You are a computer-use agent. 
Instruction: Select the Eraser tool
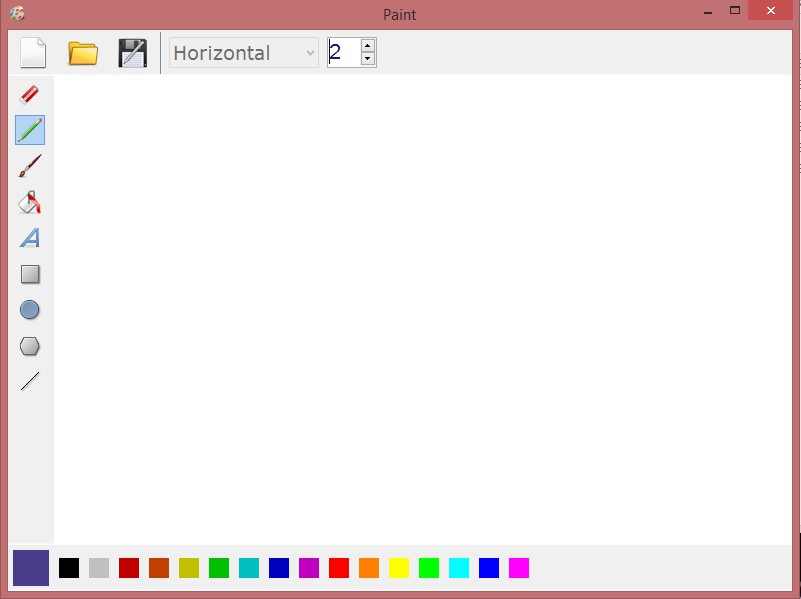[29, 94]
